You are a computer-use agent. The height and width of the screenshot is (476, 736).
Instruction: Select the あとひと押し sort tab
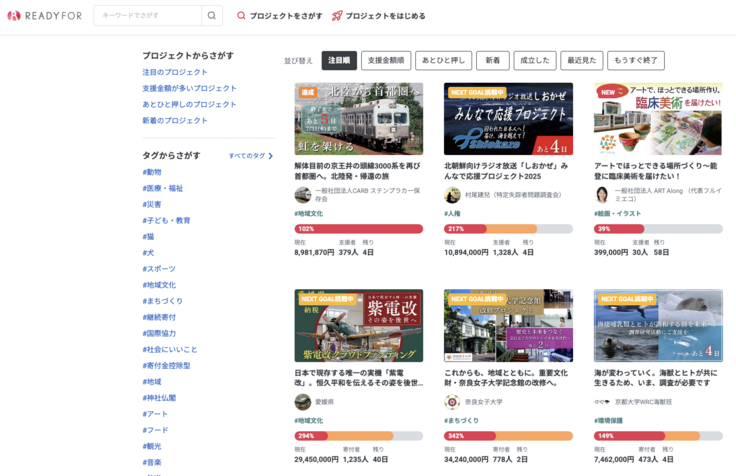pos(443,61)
